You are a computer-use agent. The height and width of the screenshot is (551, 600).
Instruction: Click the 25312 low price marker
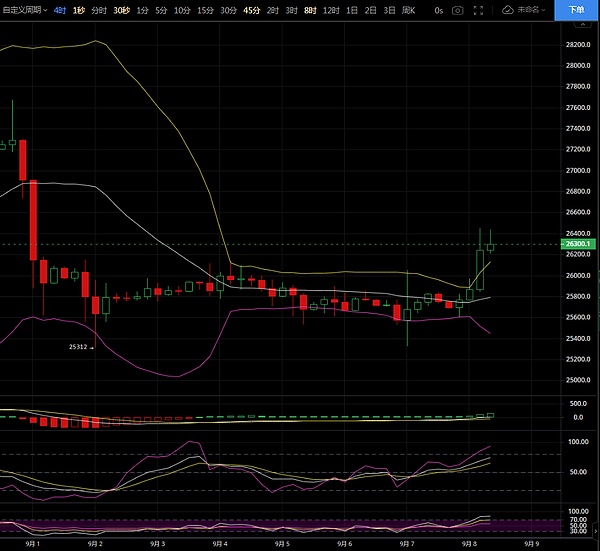[x=78, y=347]
